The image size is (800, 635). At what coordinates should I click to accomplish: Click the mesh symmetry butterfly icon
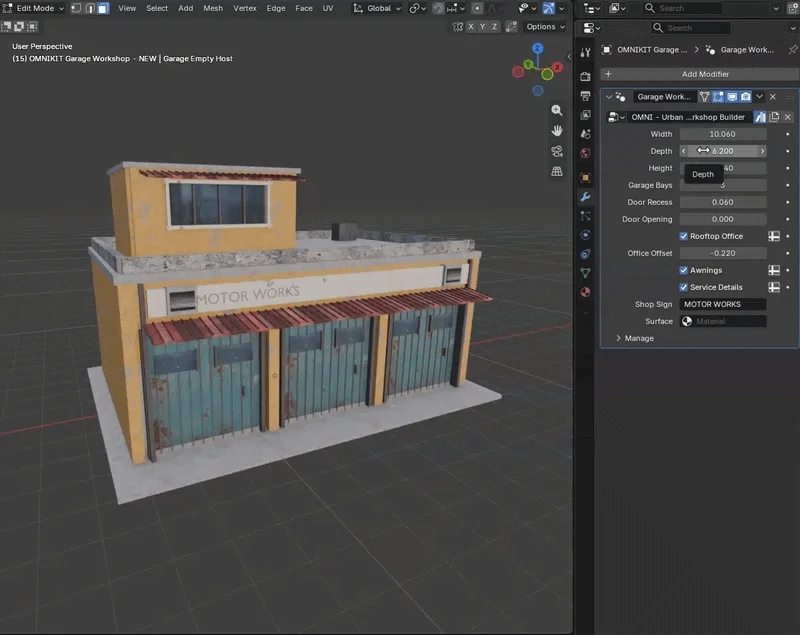(458, 27)
